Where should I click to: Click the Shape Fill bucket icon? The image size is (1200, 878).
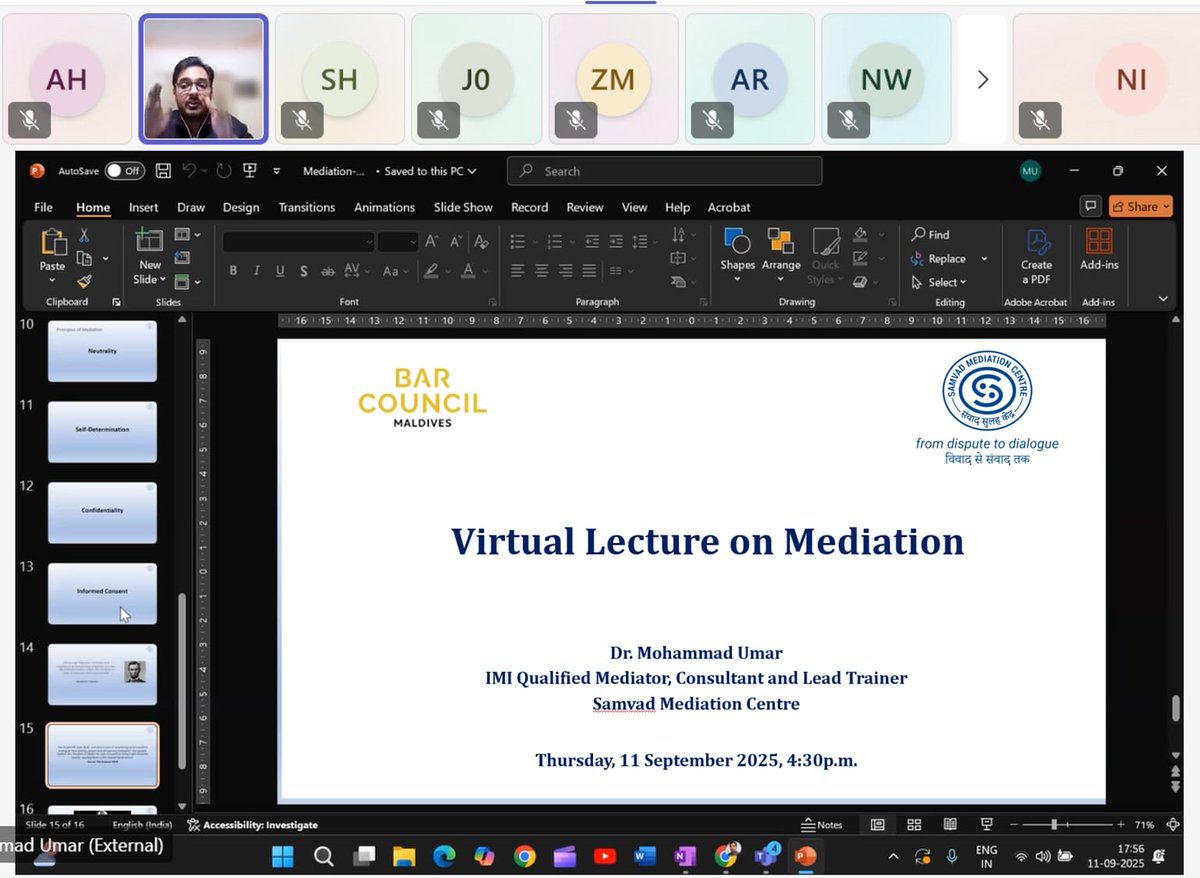click(x=860, y=235)
